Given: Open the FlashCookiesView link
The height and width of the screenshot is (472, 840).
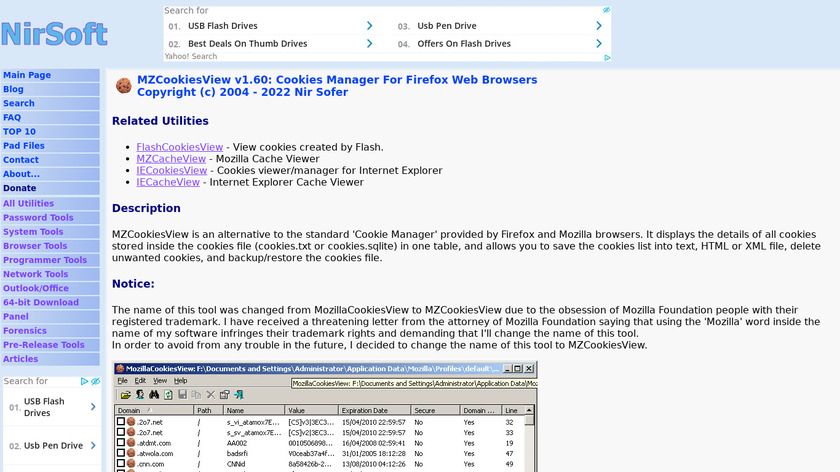Looking at the screenshot, I should (179, 147).
